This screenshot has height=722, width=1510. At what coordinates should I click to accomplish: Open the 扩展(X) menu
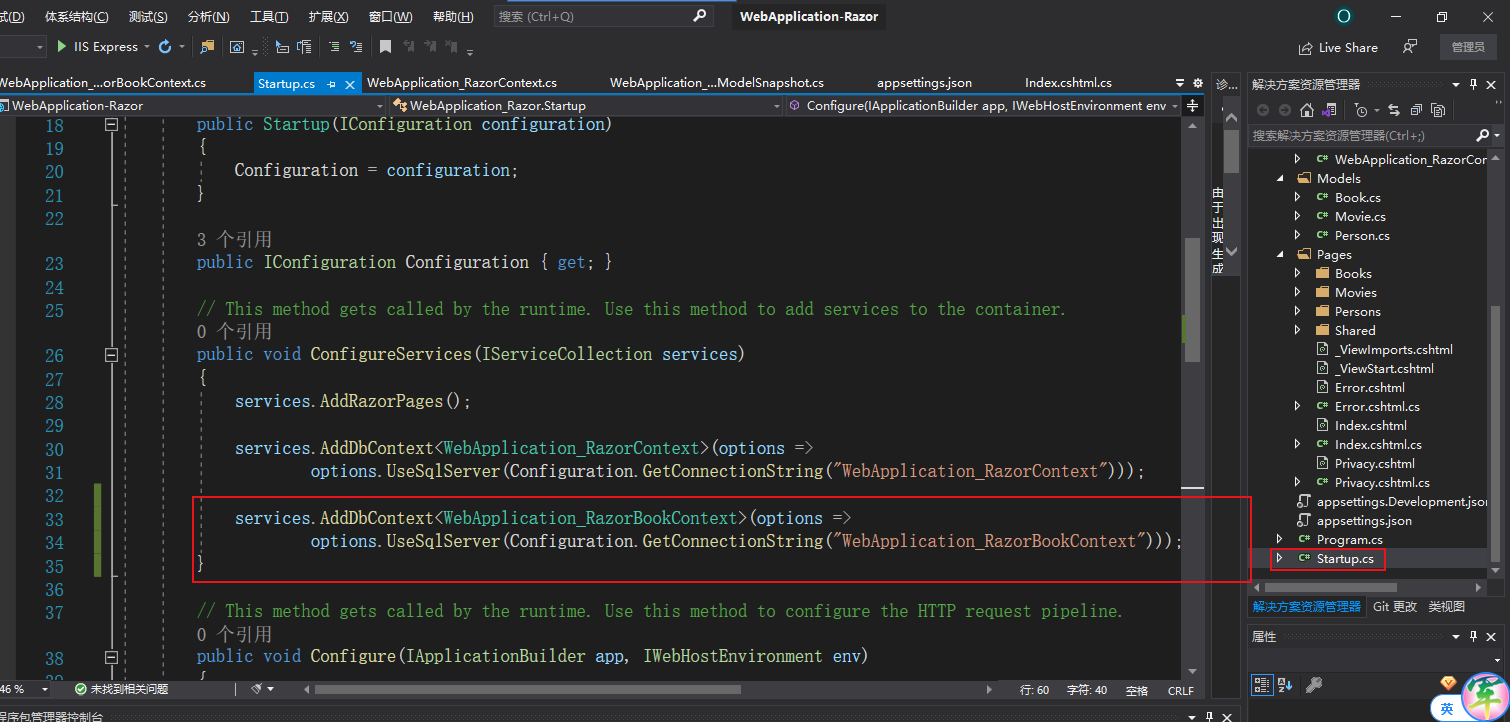[x=328, y=17]
